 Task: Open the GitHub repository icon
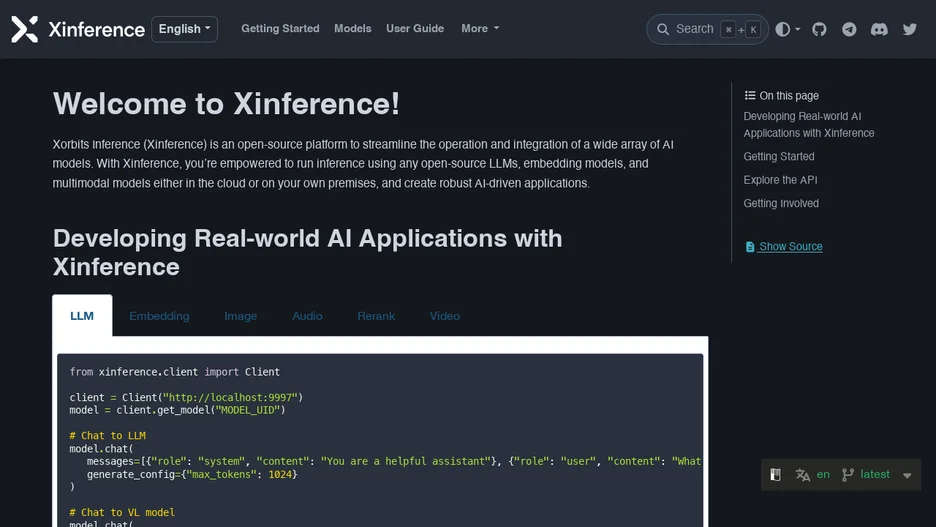coord(819,29)
